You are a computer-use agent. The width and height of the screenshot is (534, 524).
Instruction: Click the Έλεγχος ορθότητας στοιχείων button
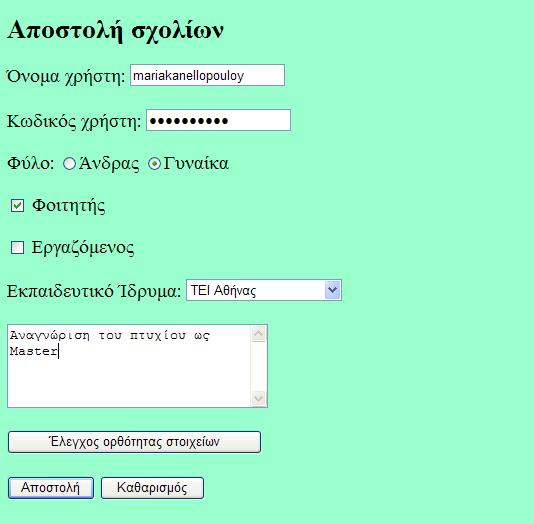[x=135, y=442]
